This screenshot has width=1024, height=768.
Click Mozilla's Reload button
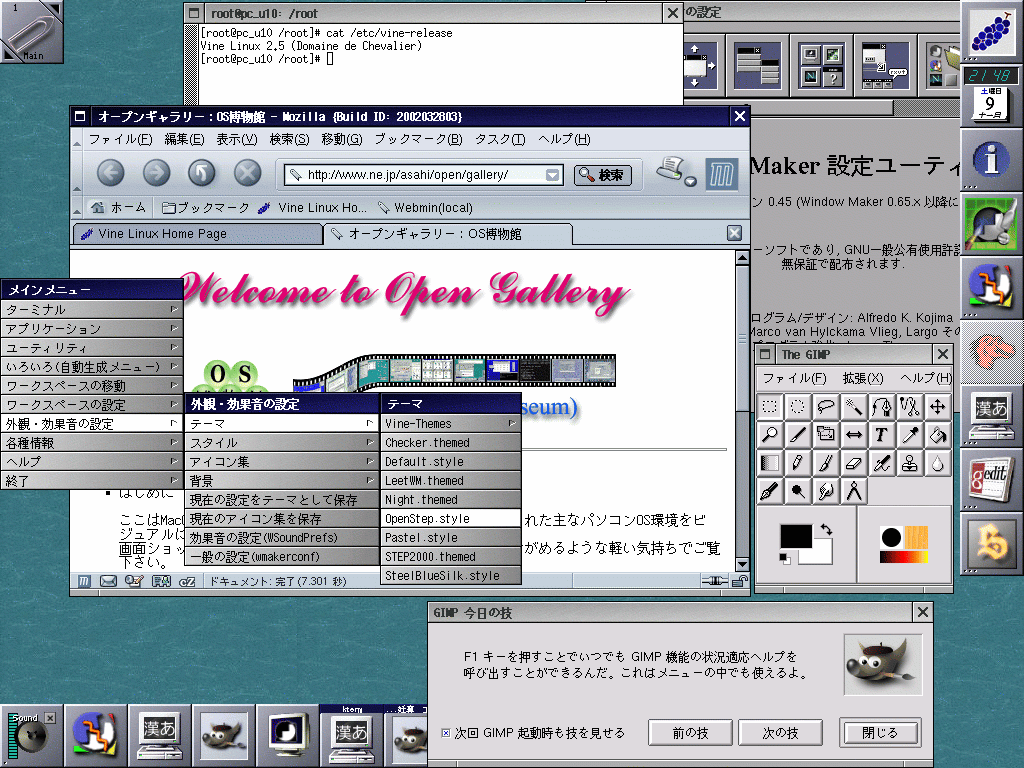click(x=202, y=173)
